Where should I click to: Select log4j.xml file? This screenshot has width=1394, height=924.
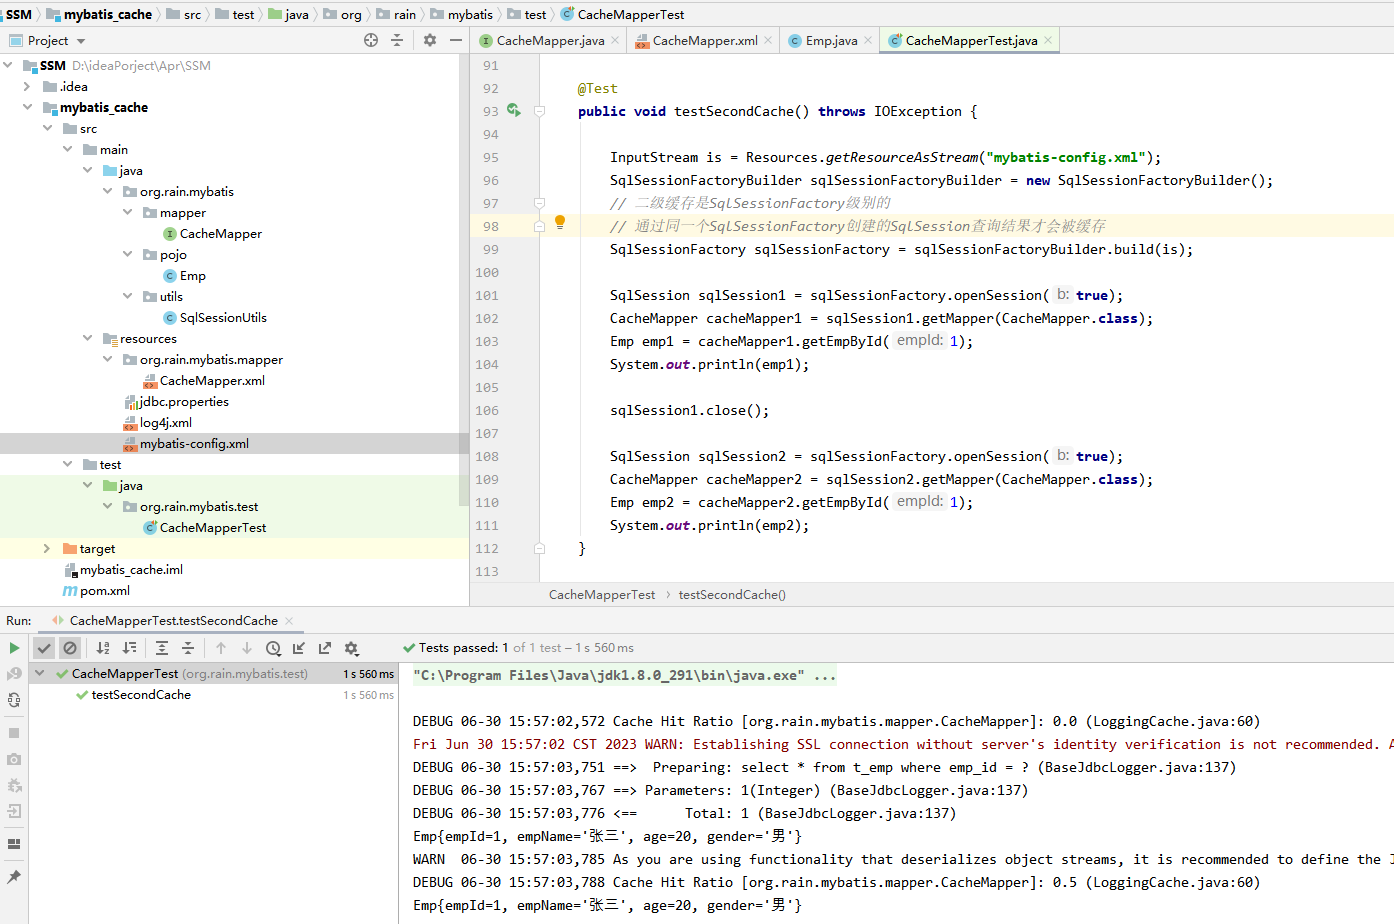click(x=157, y=422)
